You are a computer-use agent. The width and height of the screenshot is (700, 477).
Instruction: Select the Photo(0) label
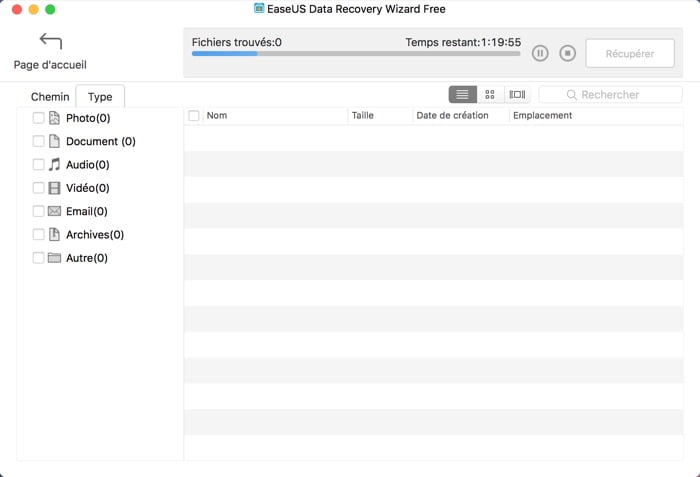[88, 118]
